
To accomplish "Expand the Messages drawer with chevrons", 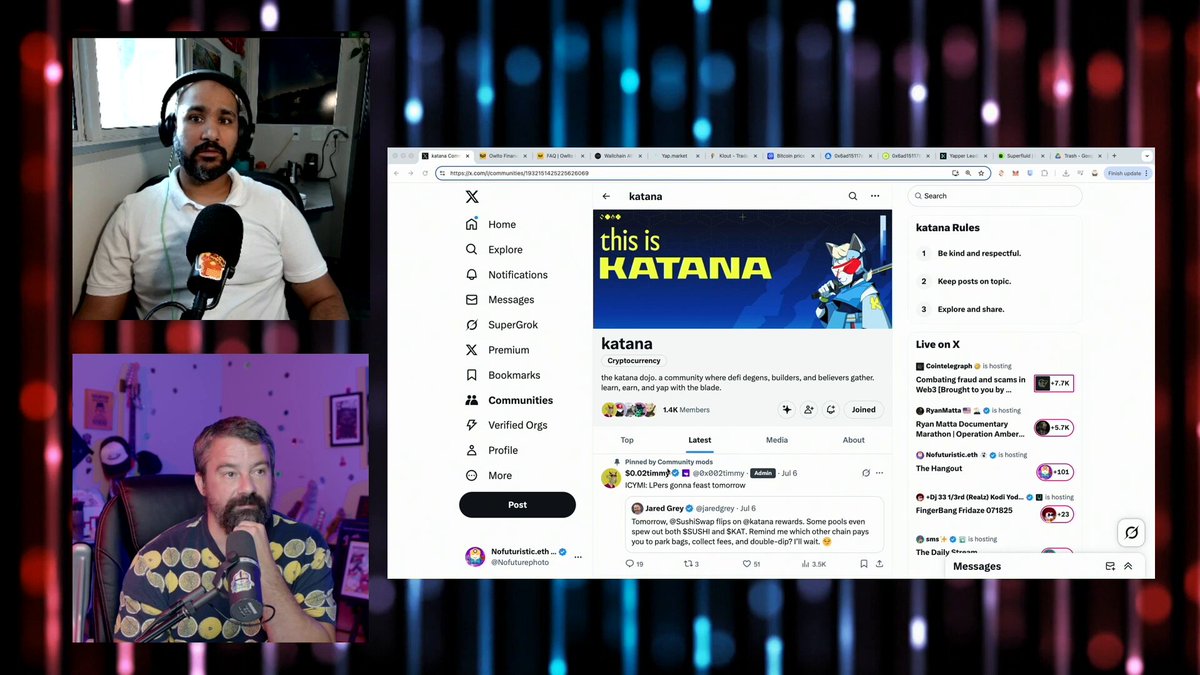I will (x=1128, y=566).
